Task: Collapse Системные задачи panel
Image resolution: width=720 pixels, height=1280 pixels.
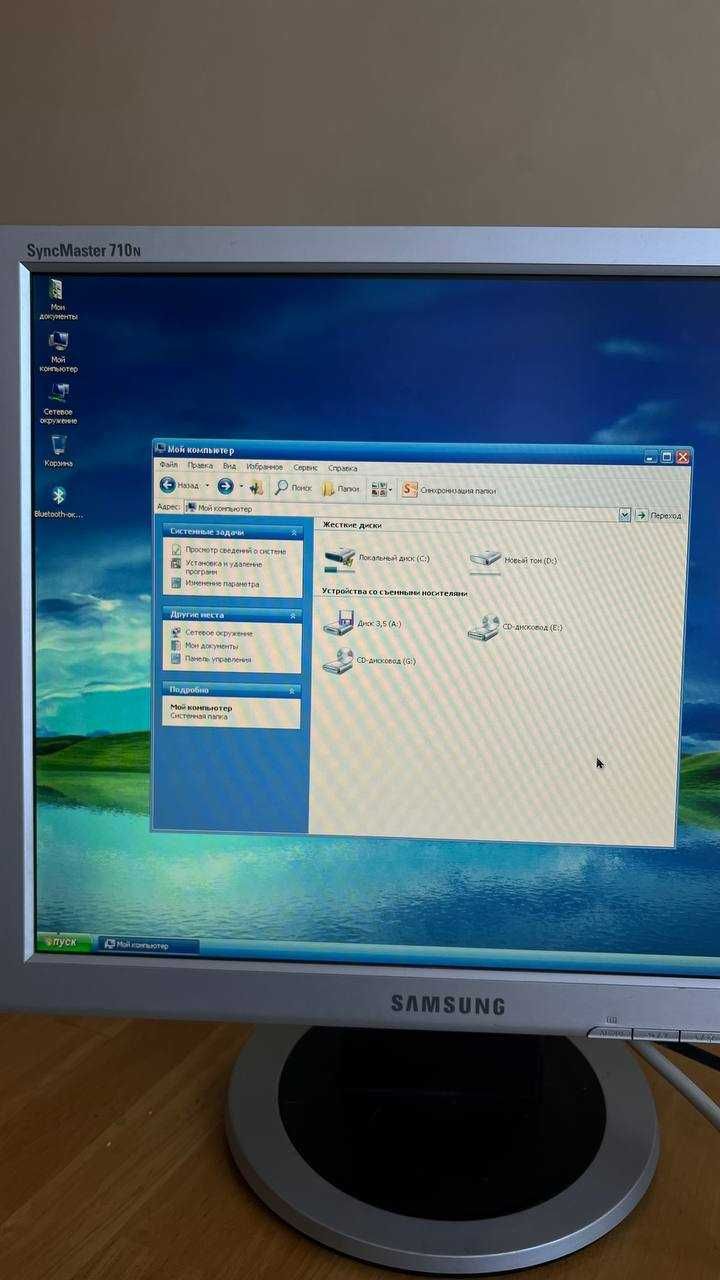Action: pyautogui.click(x=293, y=533)
